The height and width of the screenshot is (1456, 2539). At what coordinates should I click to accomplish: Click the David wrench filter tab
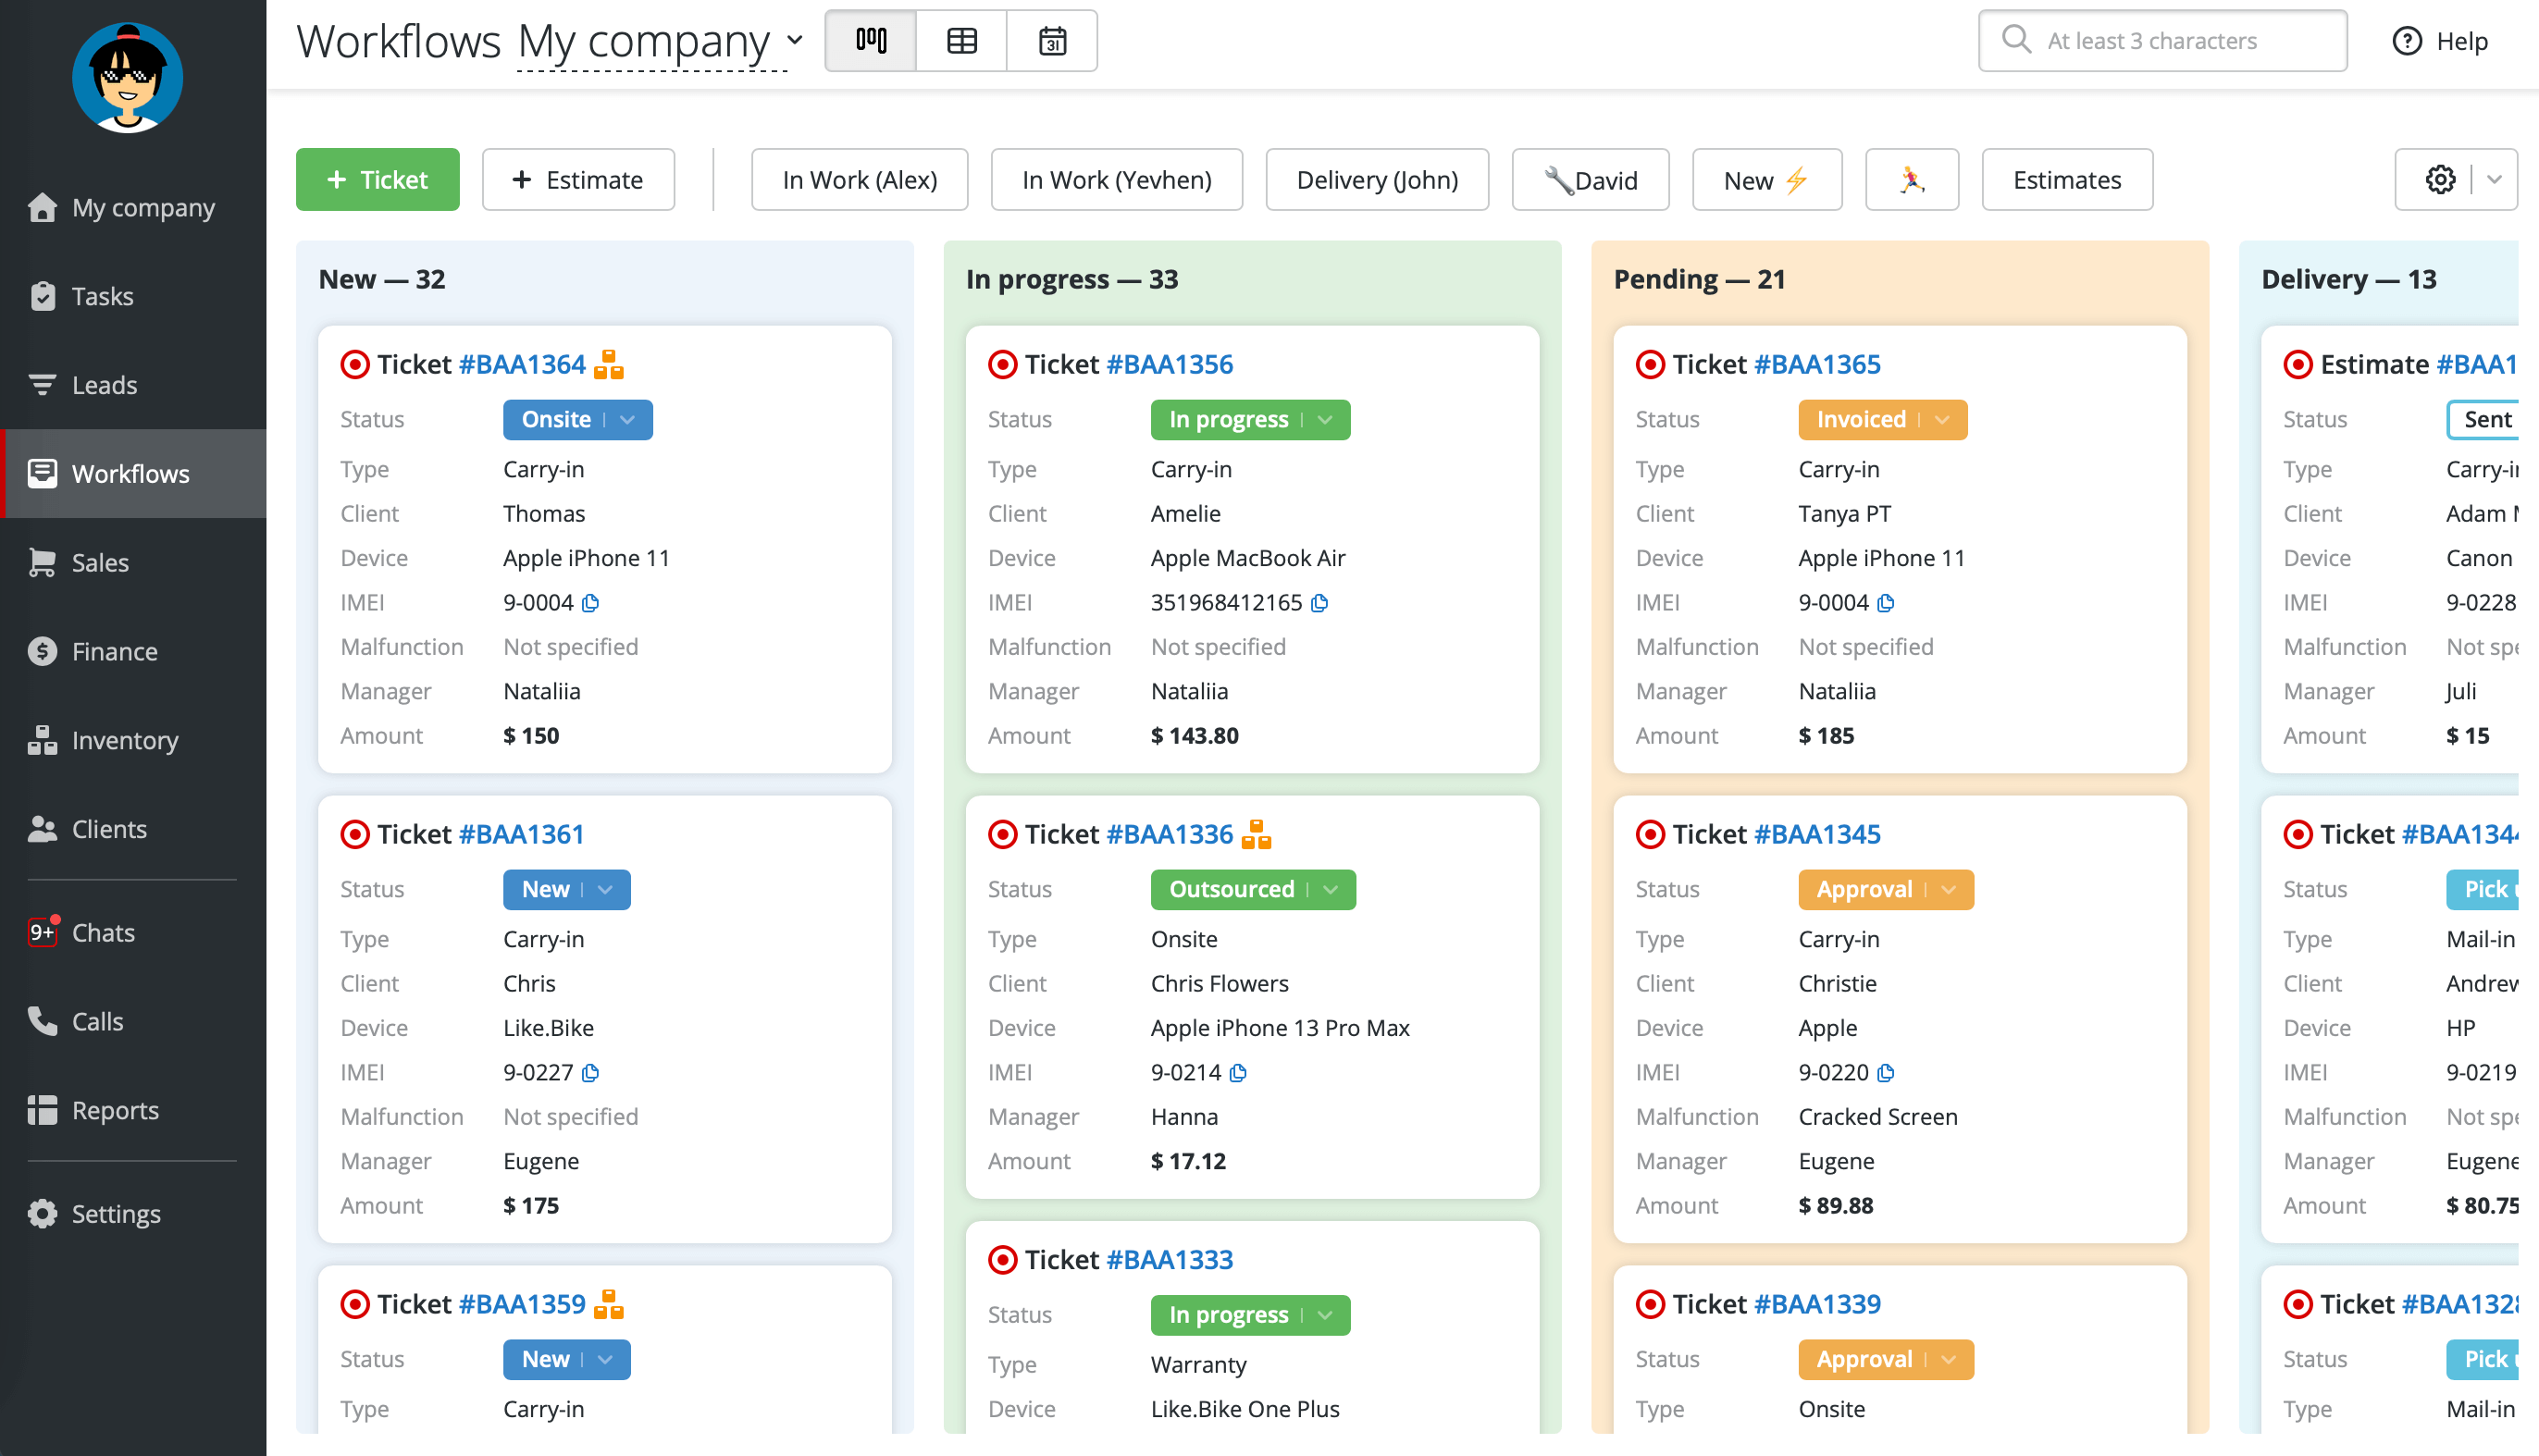click(1589, 178)
